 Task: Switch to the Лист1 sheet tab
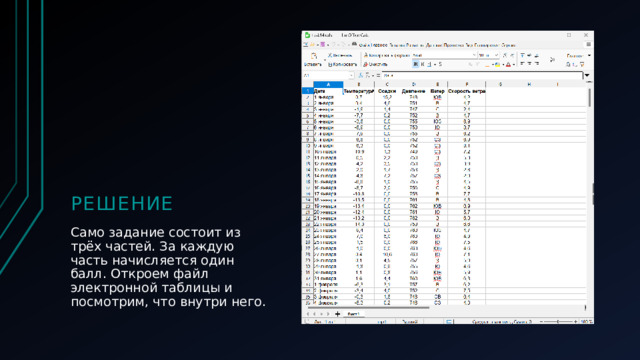click(x=353, y=314)
